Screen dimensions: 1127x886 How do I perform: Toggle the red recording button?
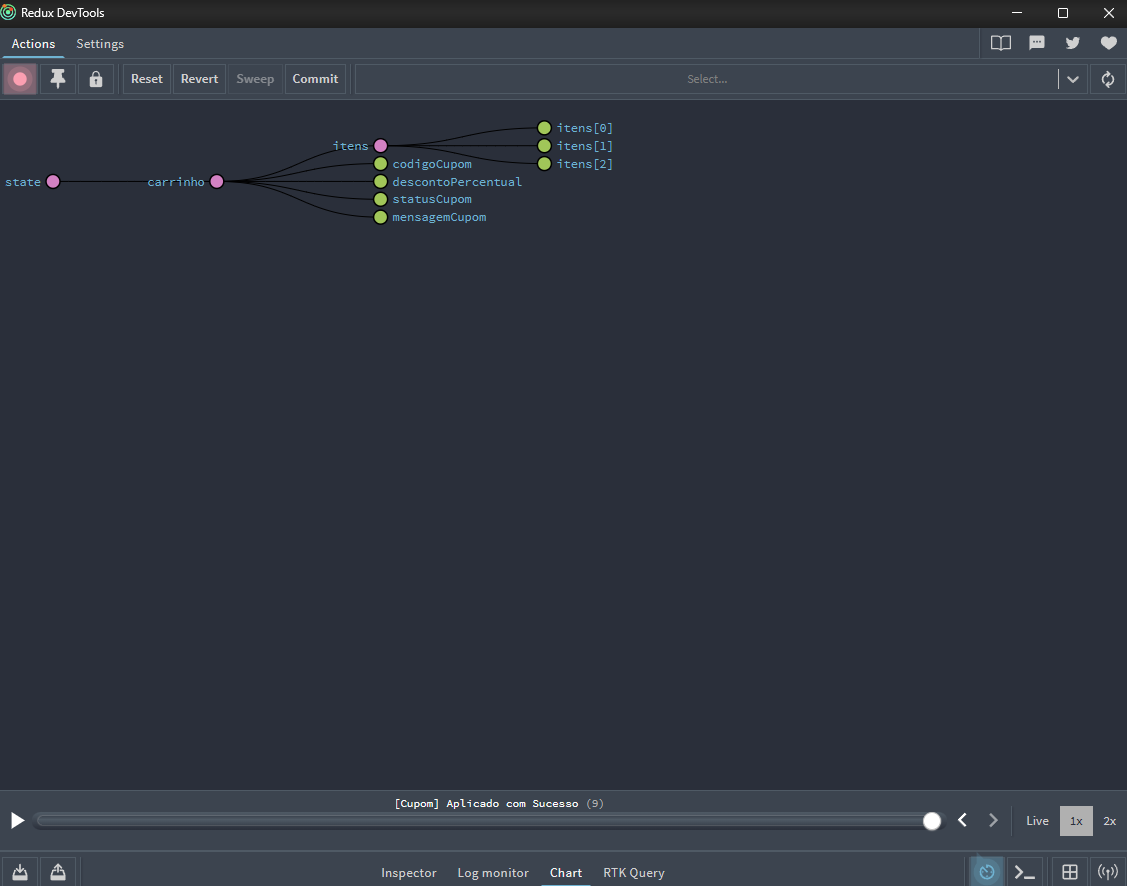[x=20, y=79]
